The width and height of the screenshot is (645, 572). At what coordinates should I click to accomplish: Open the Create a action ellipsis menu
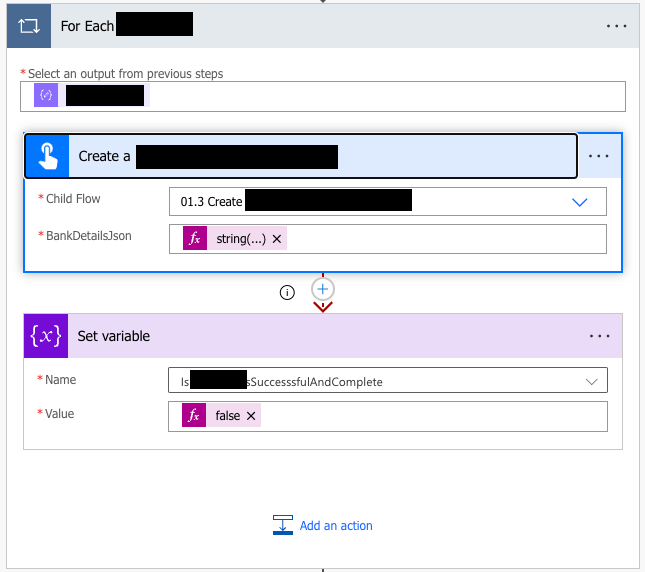point(599,156)
